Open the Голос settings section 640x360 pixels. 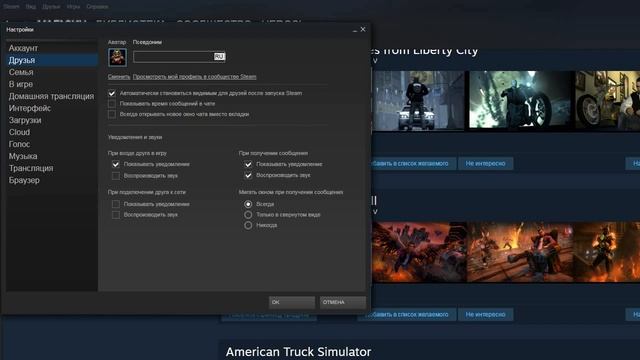click(x=19, y=144)
